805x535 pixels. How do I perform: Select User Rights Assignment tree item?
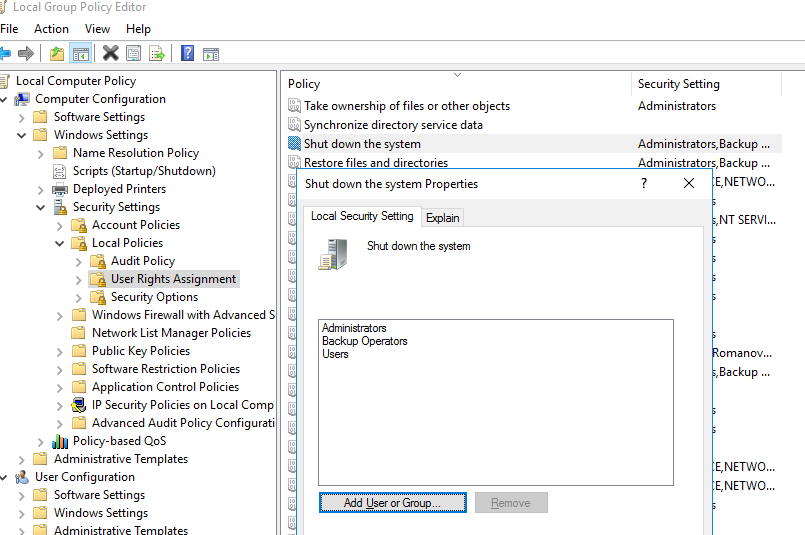coord(174,279)
